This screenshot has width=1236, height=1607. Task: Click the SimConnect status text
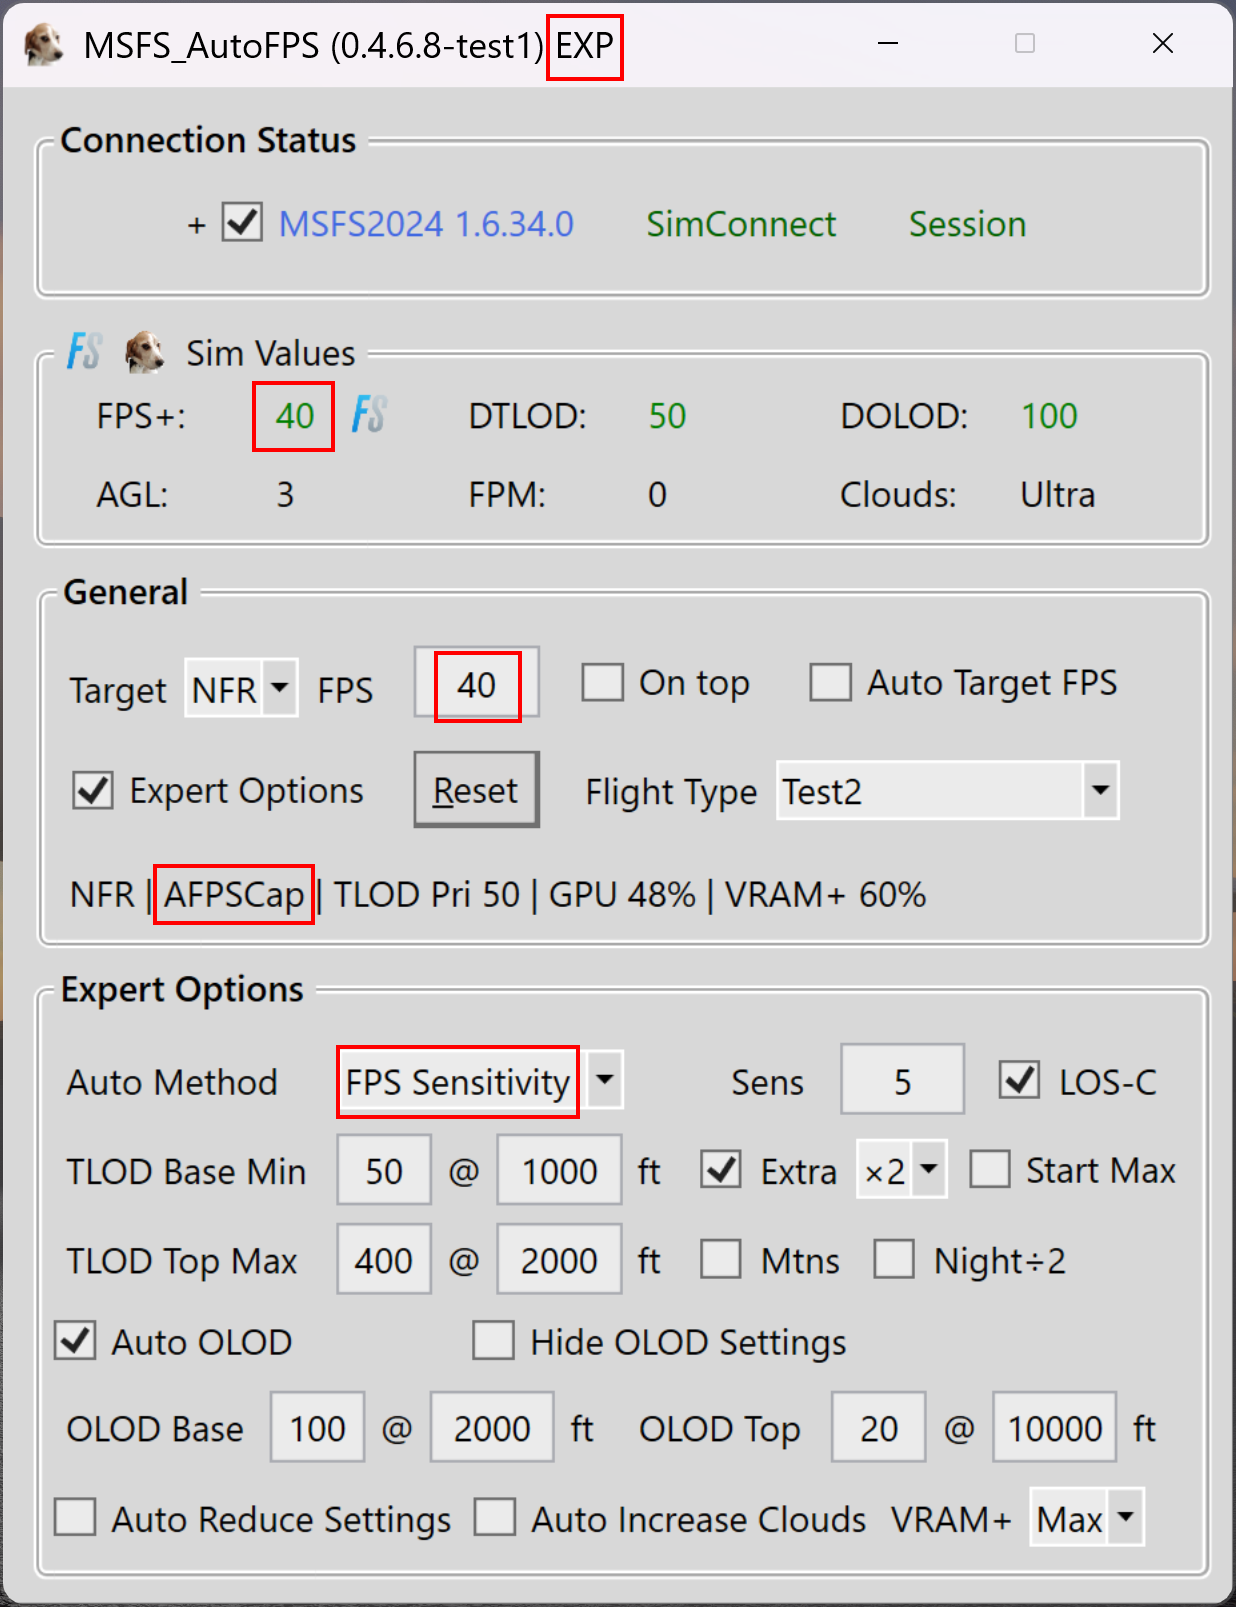pos(741,224)
